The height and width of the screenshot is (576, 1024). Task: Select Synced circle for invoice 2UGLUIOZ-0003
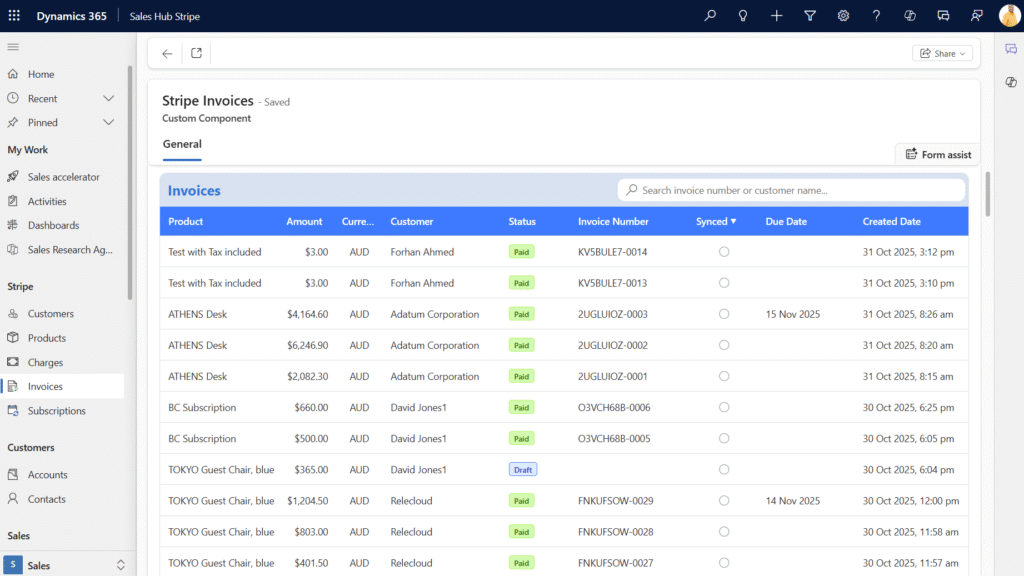point(724,314)
